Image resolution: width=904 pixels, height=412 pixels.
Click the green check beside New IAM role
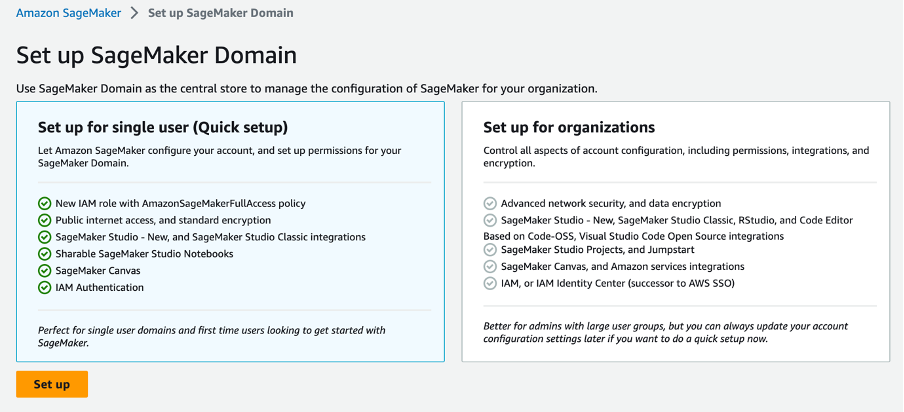(x=44, y=203)
